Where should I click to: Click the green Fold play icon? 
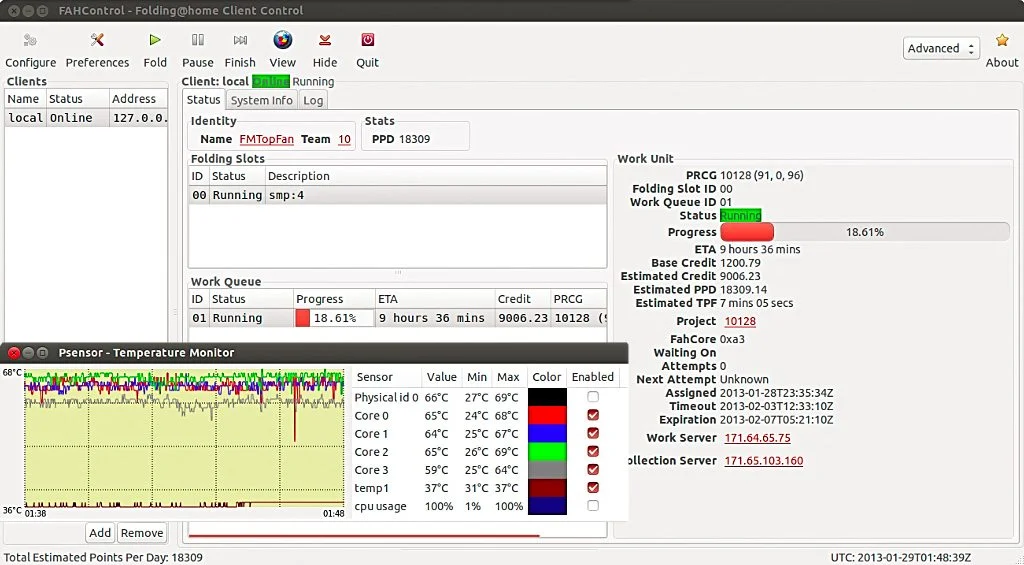click(155, 40)
